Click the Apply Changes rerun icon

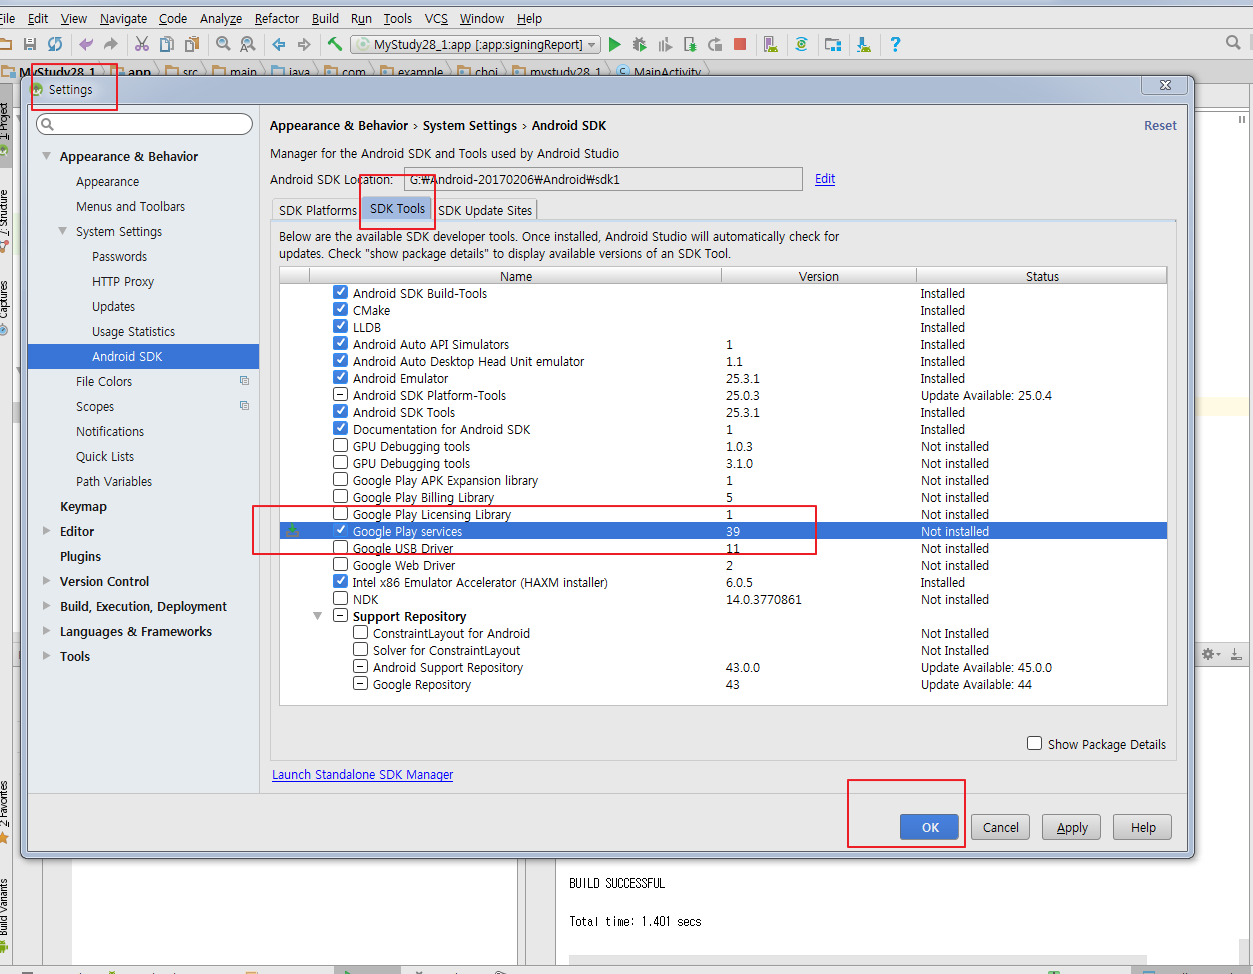pyautogui.click(x=715, y=44)
